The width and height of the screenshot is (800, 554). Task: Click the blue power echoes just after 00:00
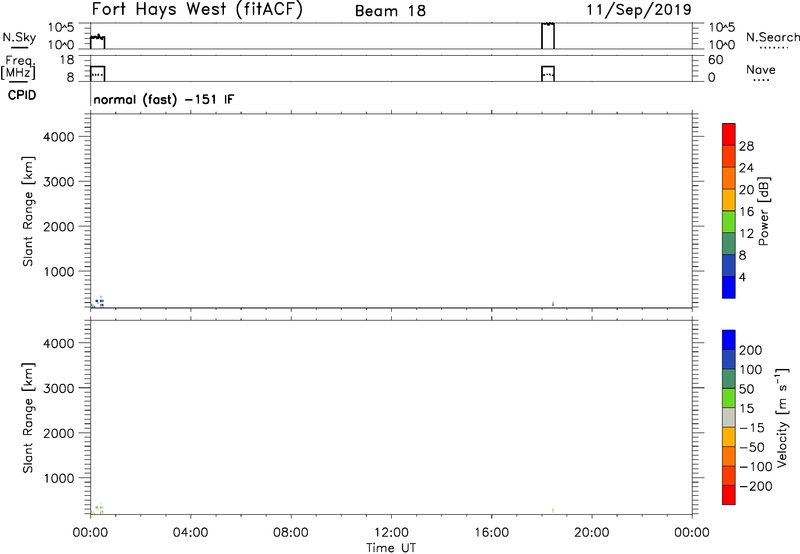tap(99, 302)
